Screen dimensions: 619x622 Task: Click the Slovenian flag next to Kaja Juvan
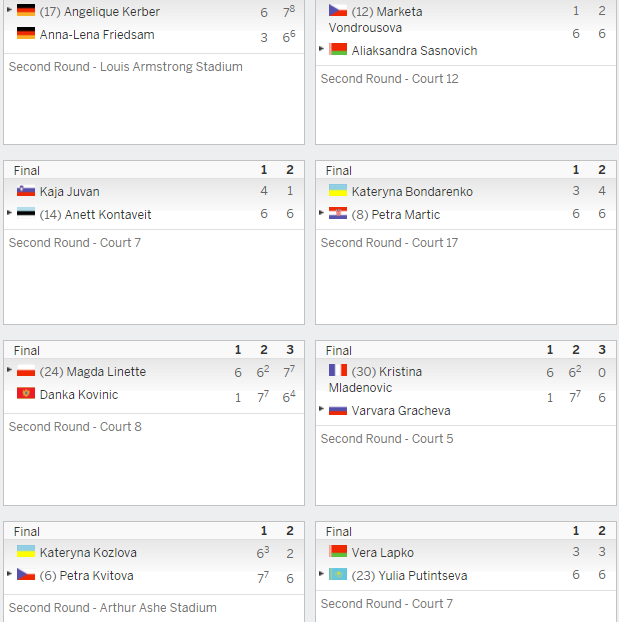(26, 191)
